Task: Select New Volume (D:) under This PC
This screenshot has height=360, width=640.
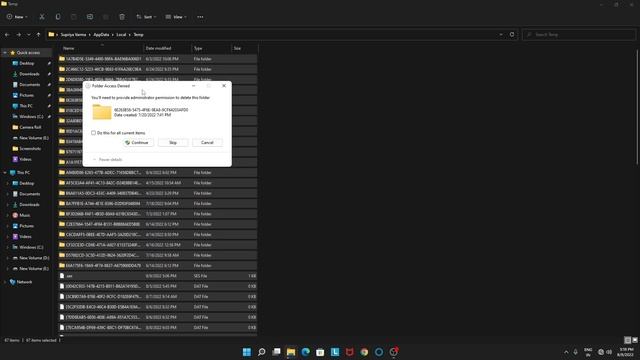Action: point(31,258)
